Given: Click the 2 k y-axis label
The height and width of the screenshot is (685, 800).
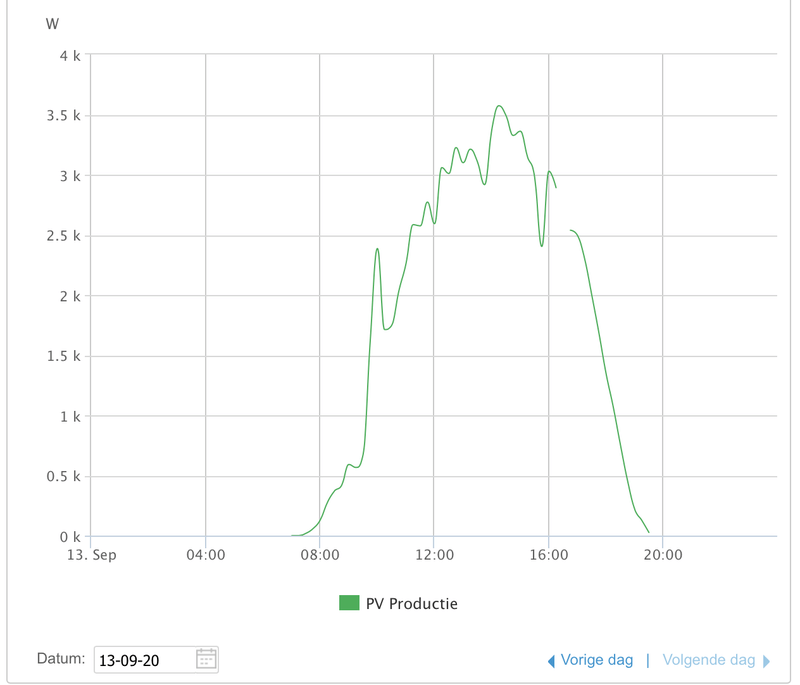Looking at the screenshot, I should point(70,296).
